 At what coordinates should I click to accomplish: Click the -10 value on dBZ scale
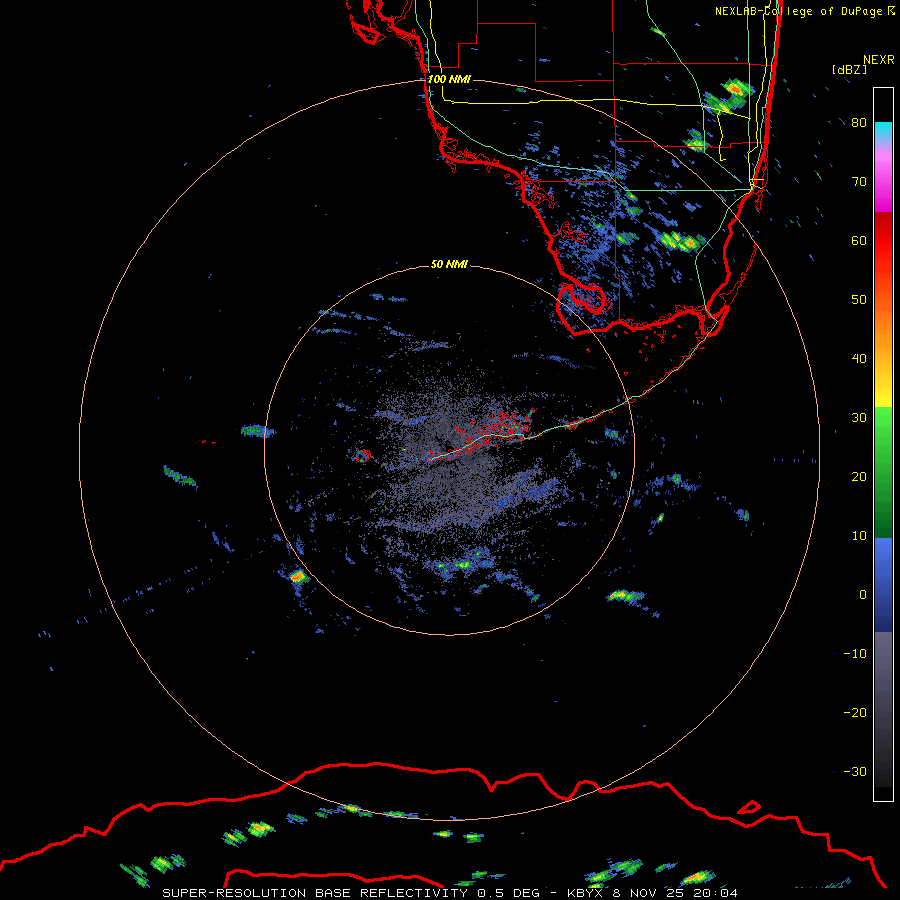855,654
